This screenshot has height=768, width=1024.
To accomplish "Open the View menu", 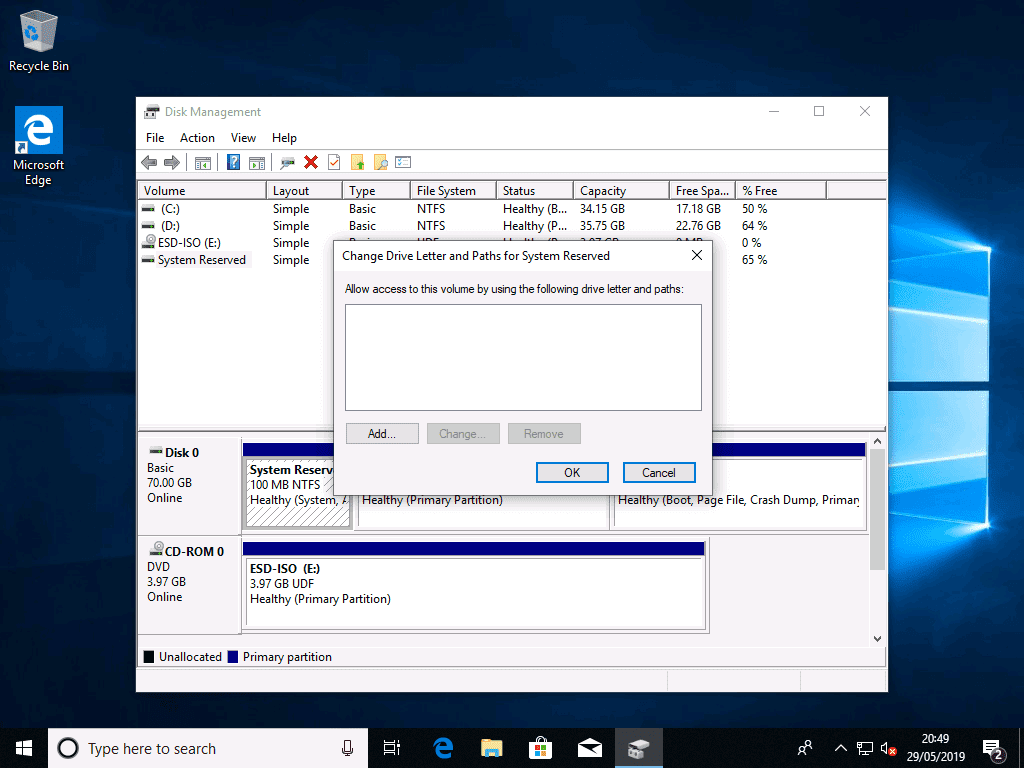I will 243,138.
